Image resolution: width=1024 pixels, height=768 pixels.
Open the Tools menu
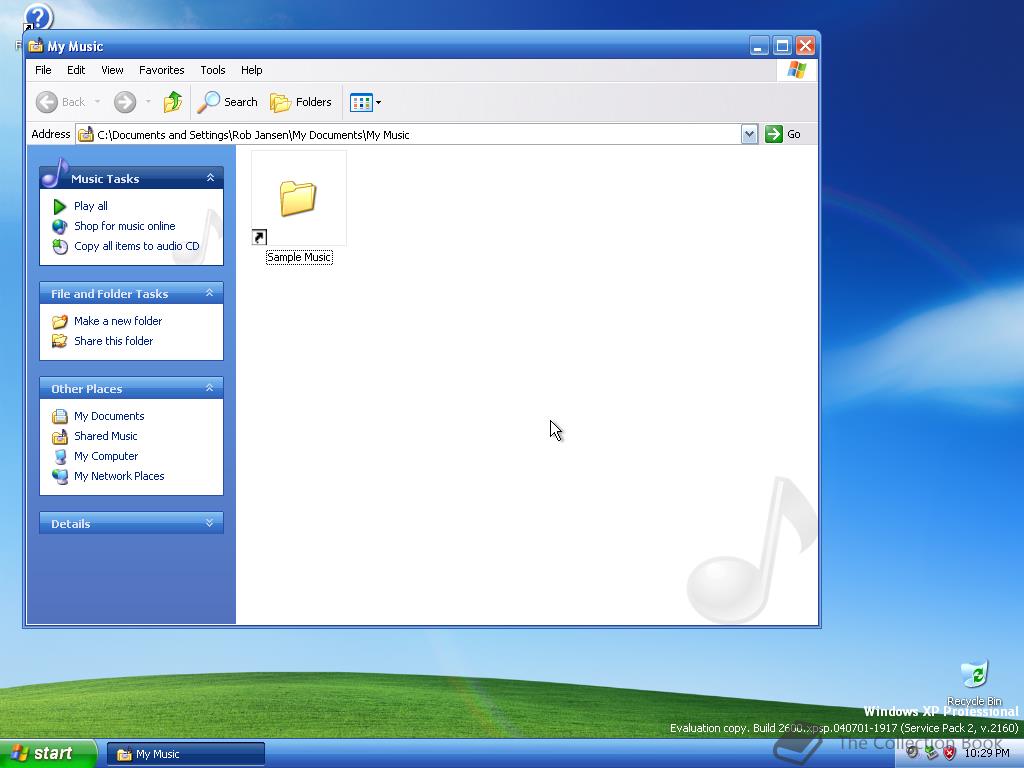coord(212,70)
